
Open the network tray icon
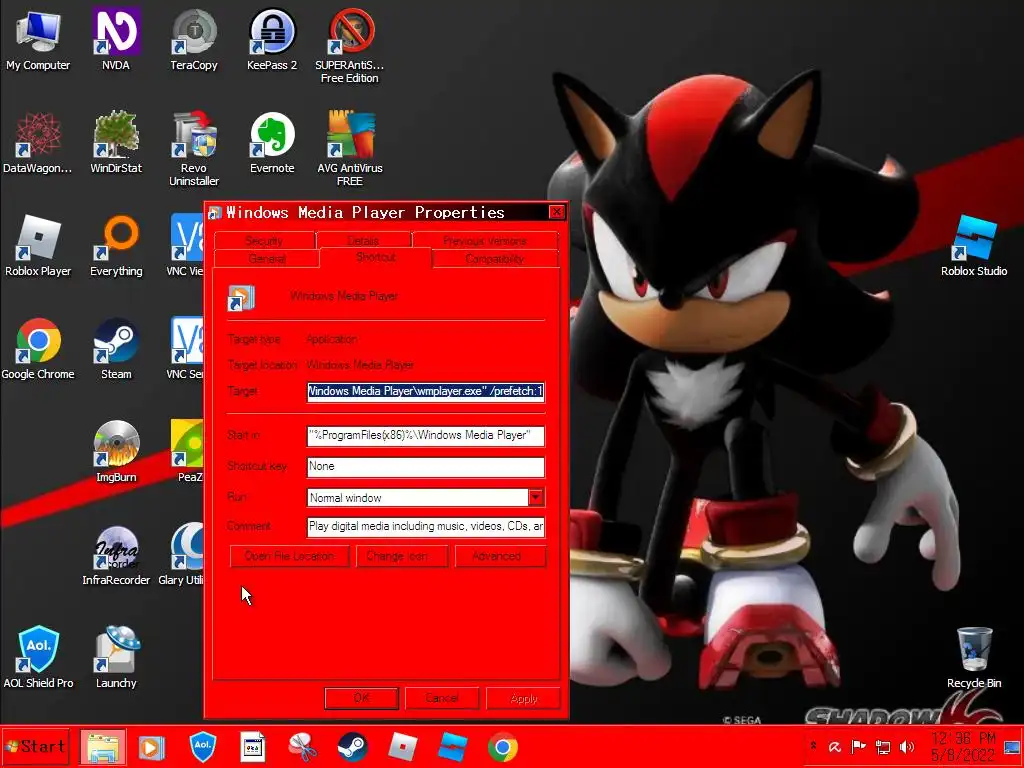click(883, 747)
